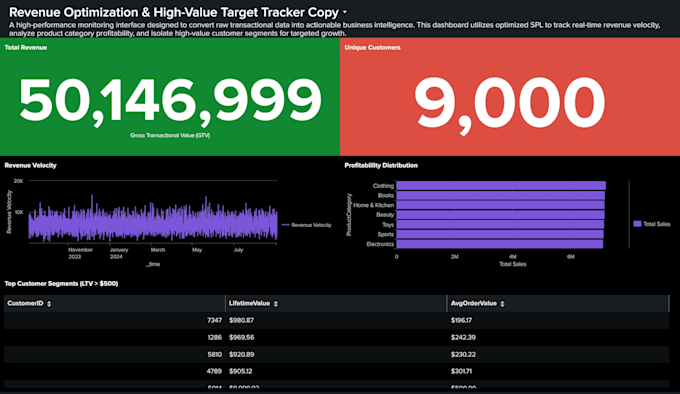Click LifetimeValue cell $980.87

(241, 320)
